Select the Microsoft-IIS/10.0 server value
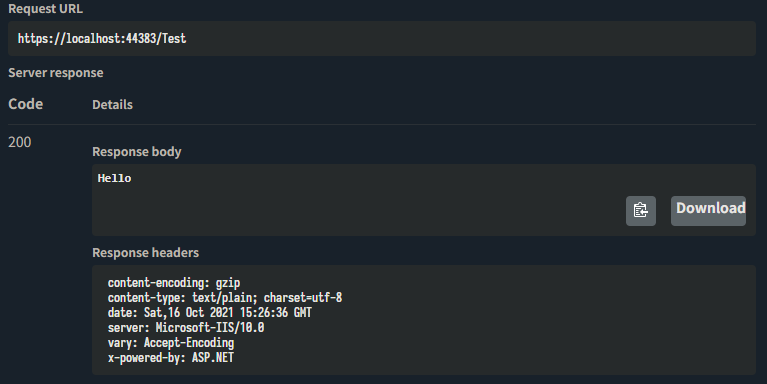 (x=210, y=327)
